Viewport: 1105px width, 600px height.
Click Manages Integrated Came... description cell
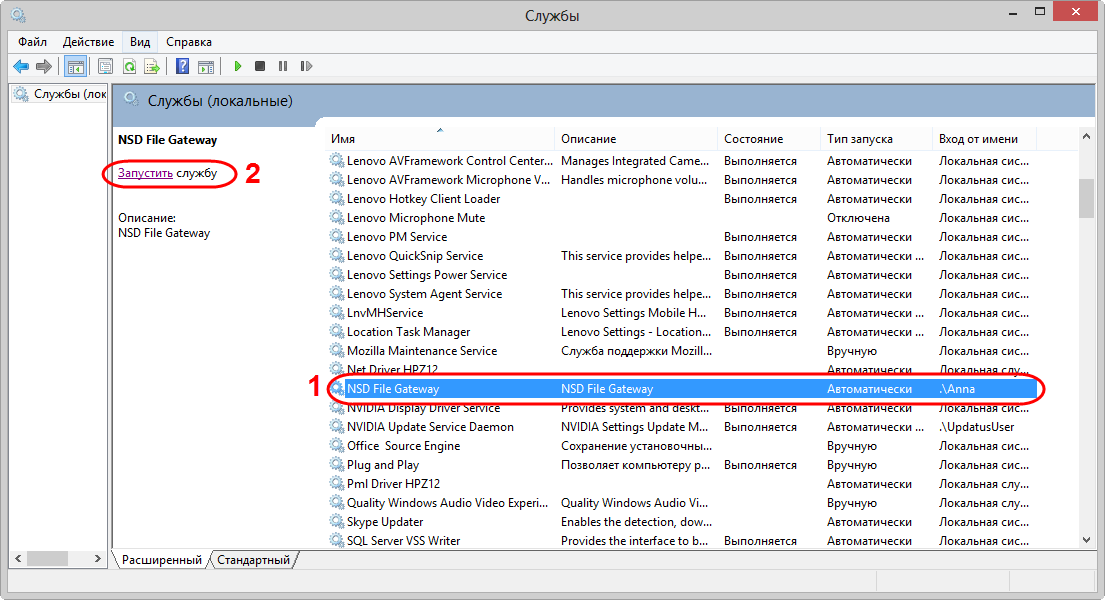click(635, 161)
